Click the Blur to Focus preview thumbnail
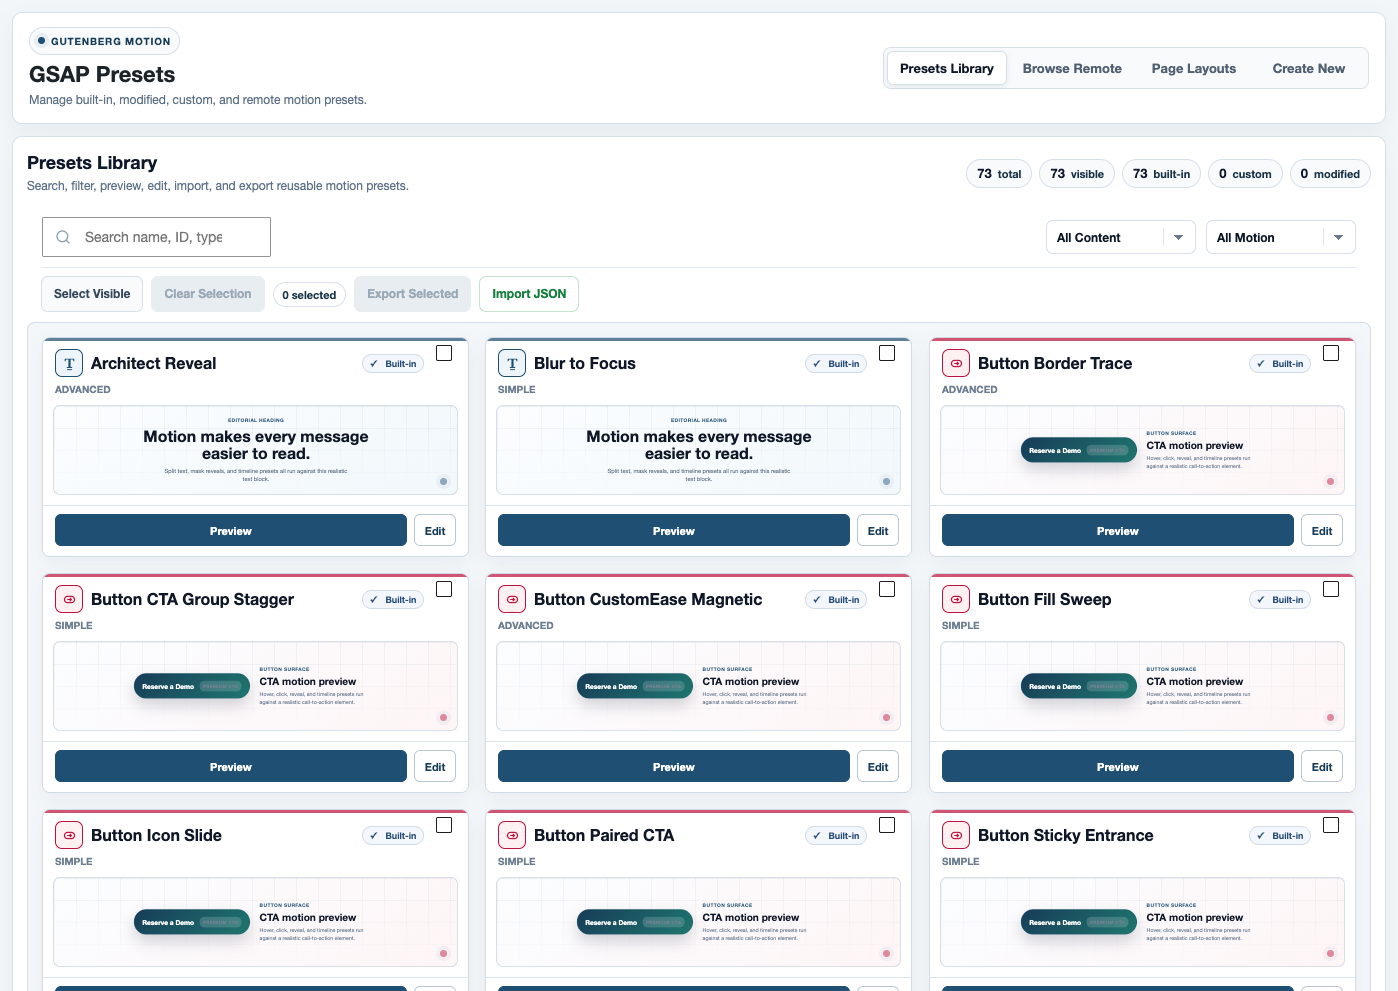 699,450
